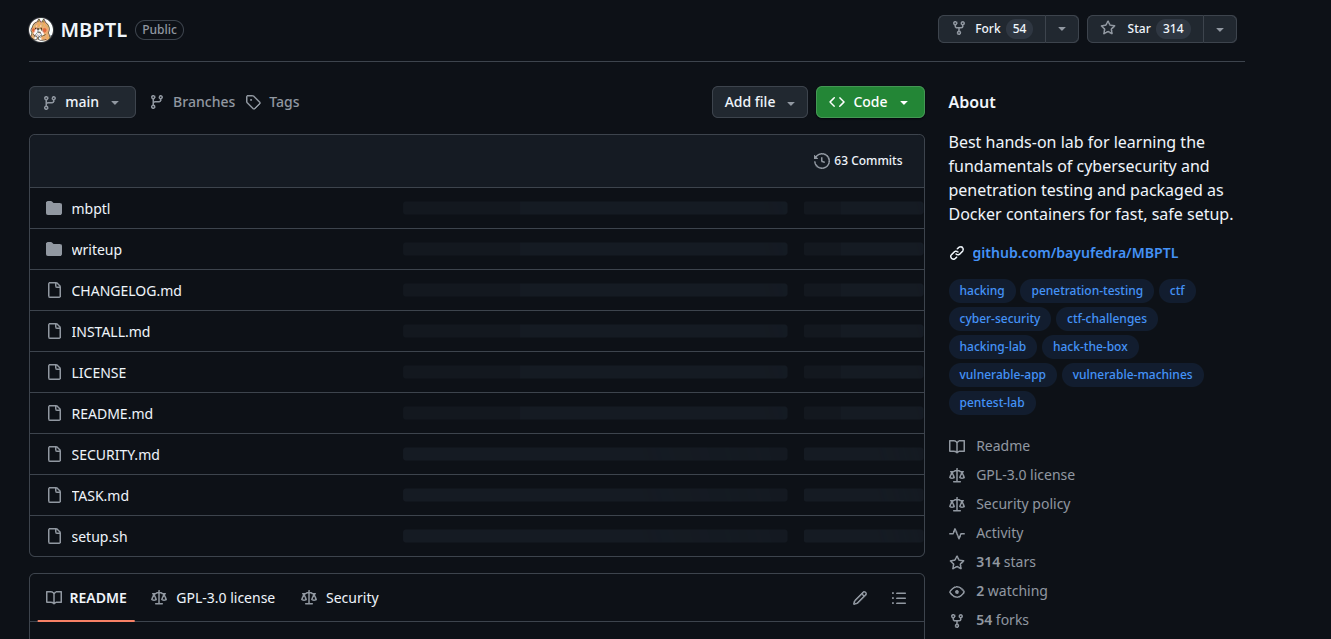Open the LICENSE file
The height and width of the screenshot is (639, 1331).
click(99, 373)
